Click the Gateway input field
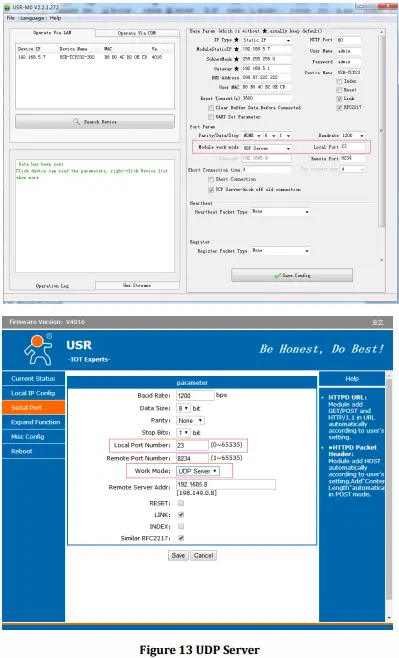Screen dimensions: 399x658 (266, 68)
